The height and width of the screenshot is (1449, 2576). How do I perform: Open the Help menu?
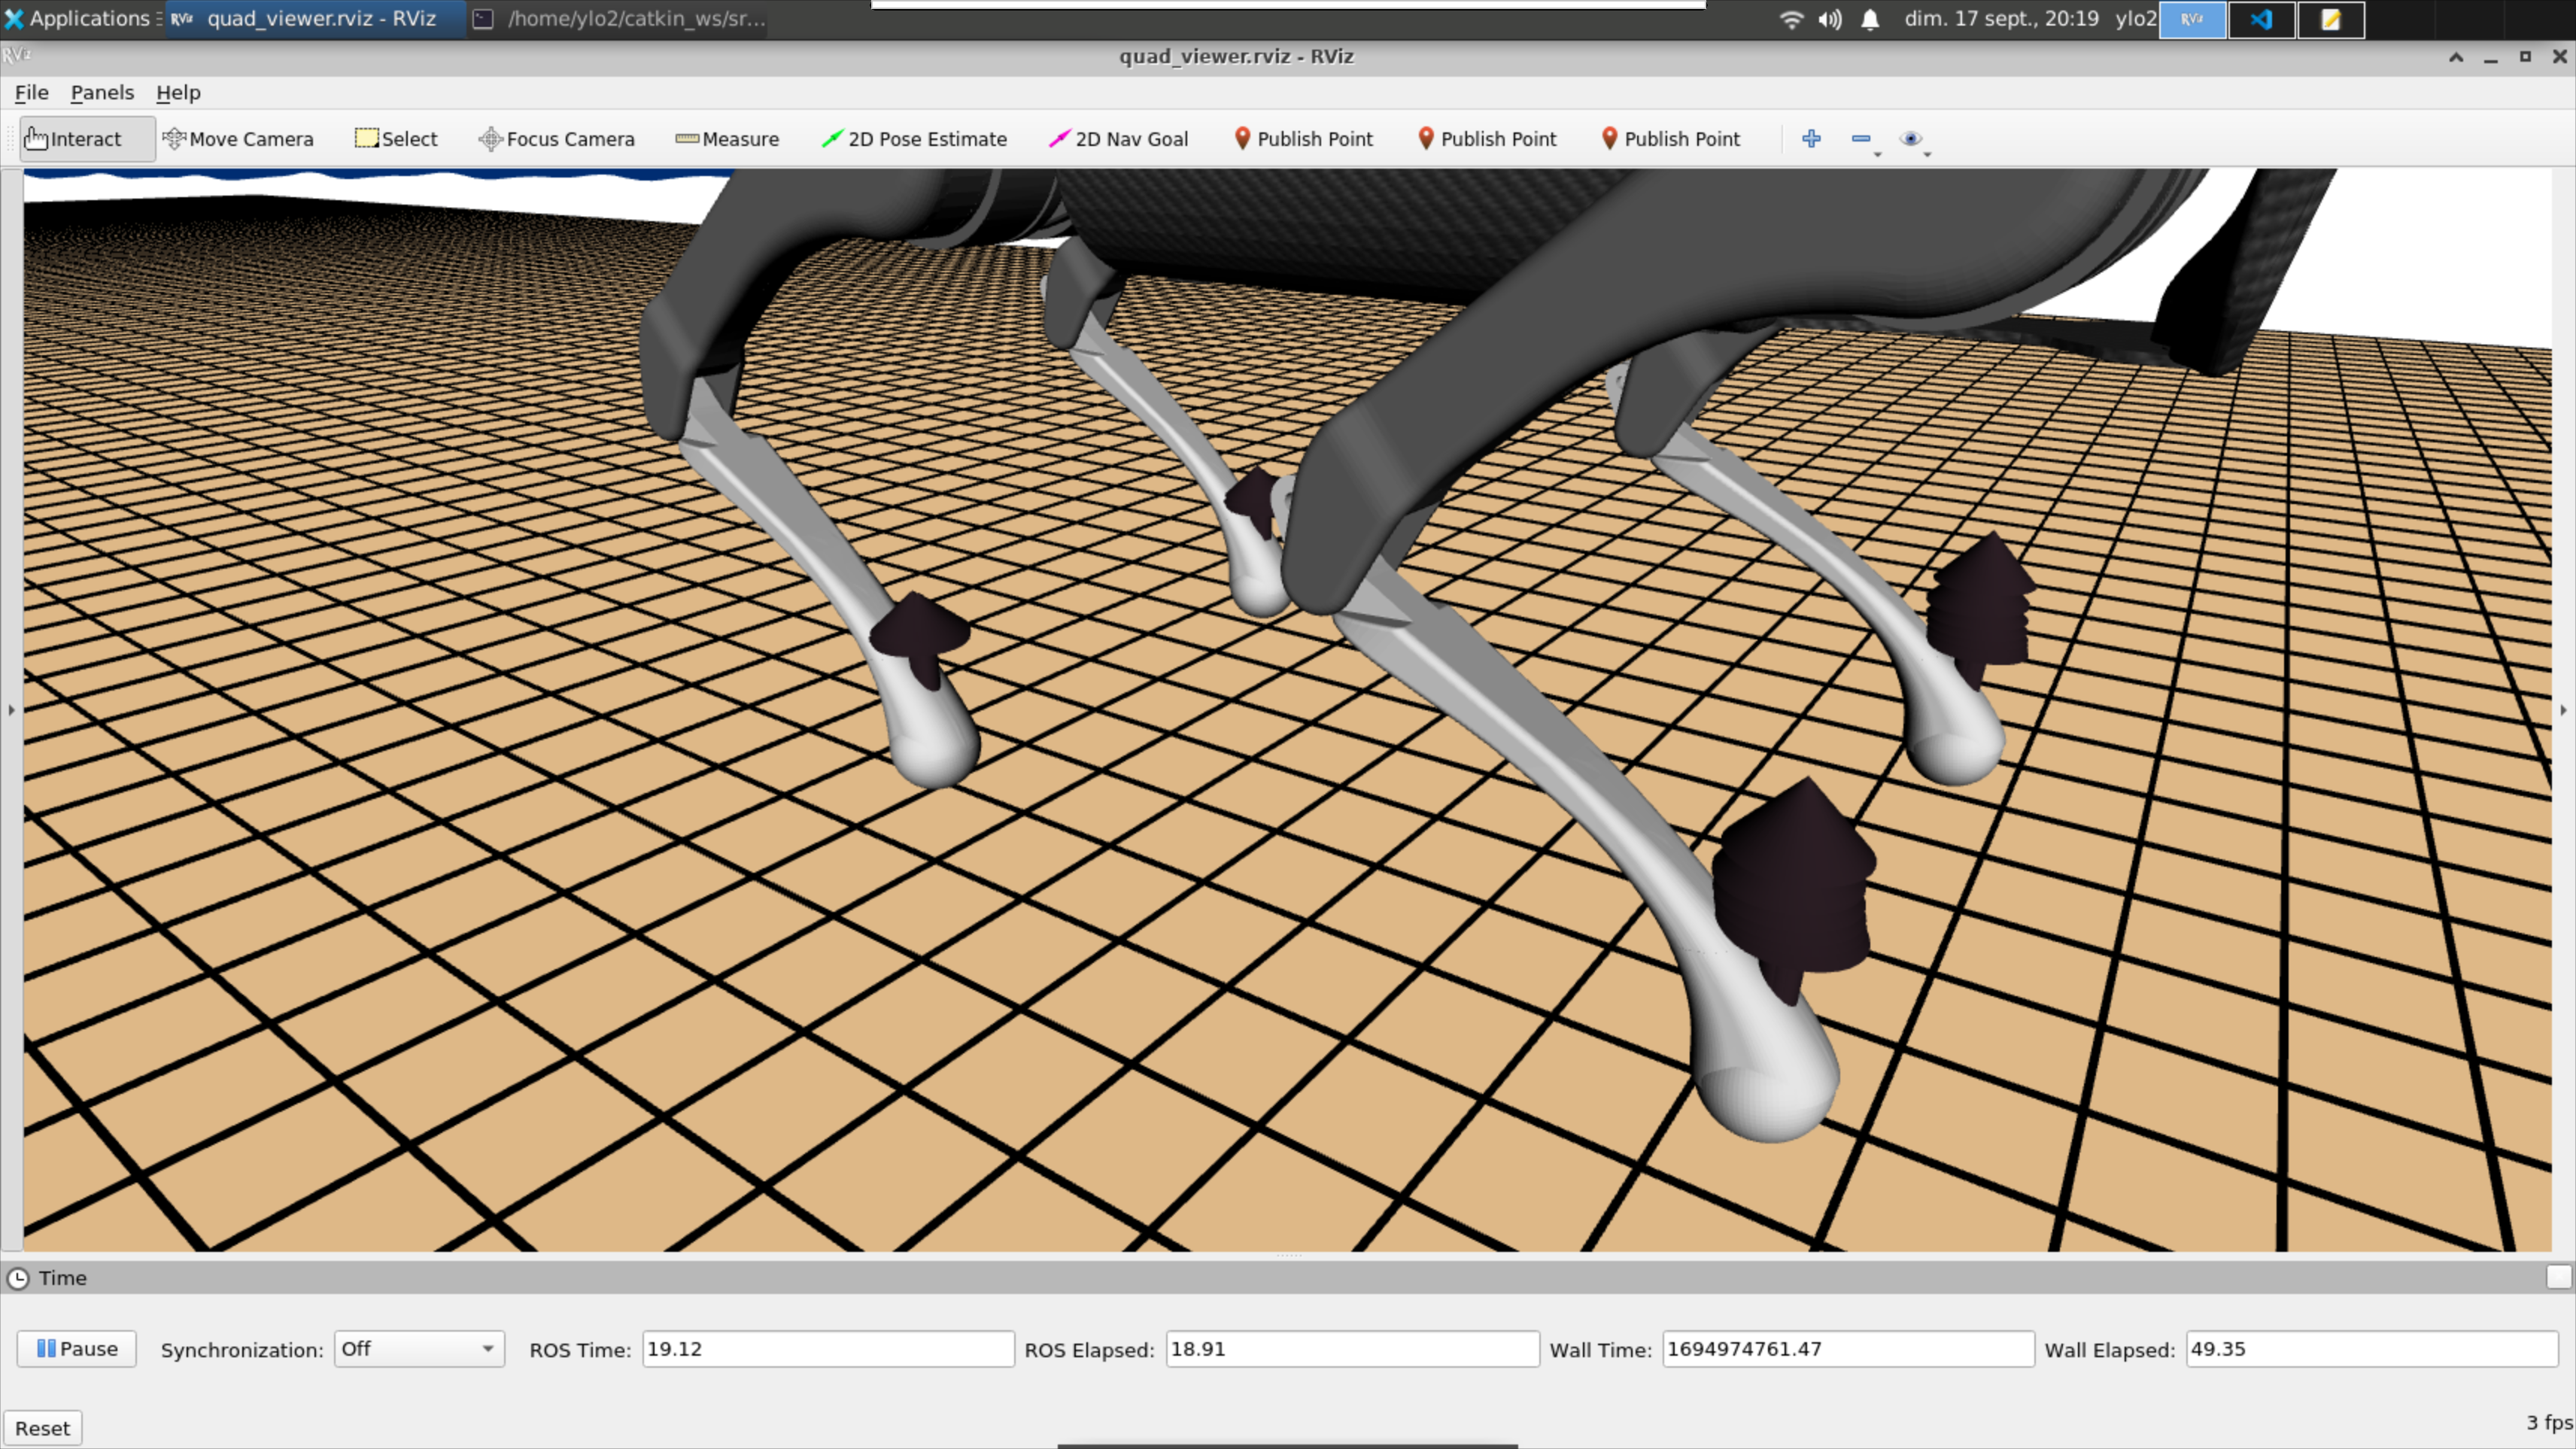[178, 92]
